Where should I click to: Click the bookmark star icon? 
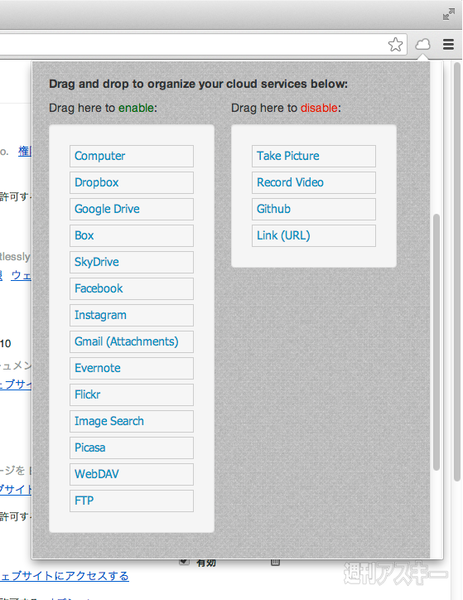395,44
